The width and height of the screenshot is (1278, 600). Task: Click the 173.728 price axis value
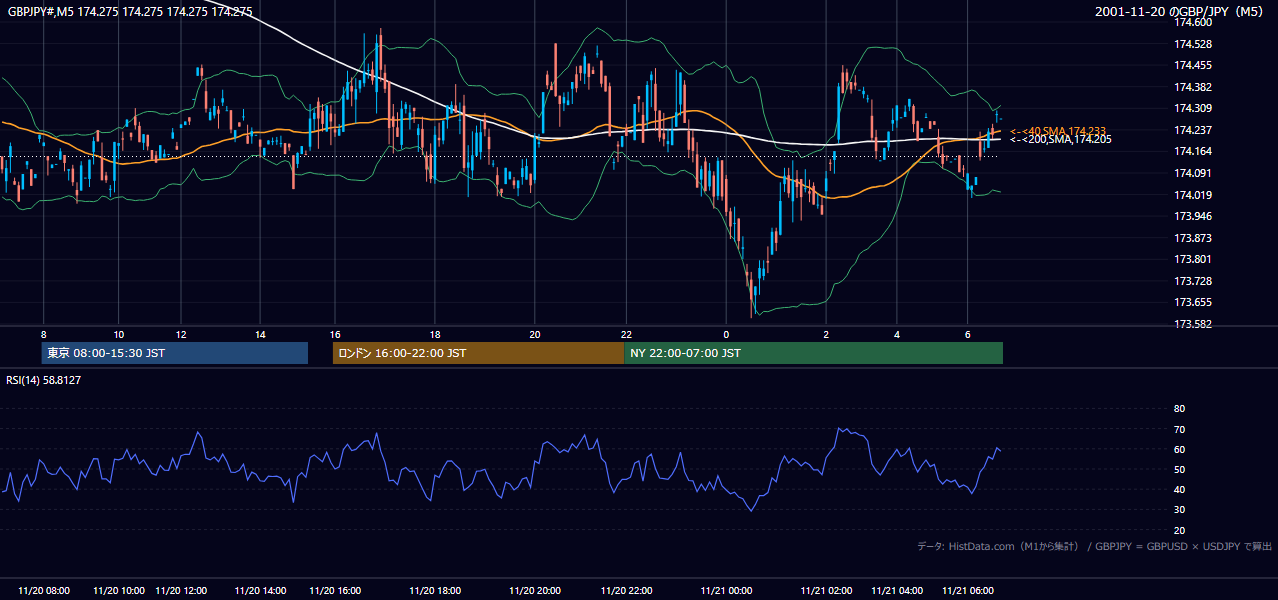coord(1192,281)
